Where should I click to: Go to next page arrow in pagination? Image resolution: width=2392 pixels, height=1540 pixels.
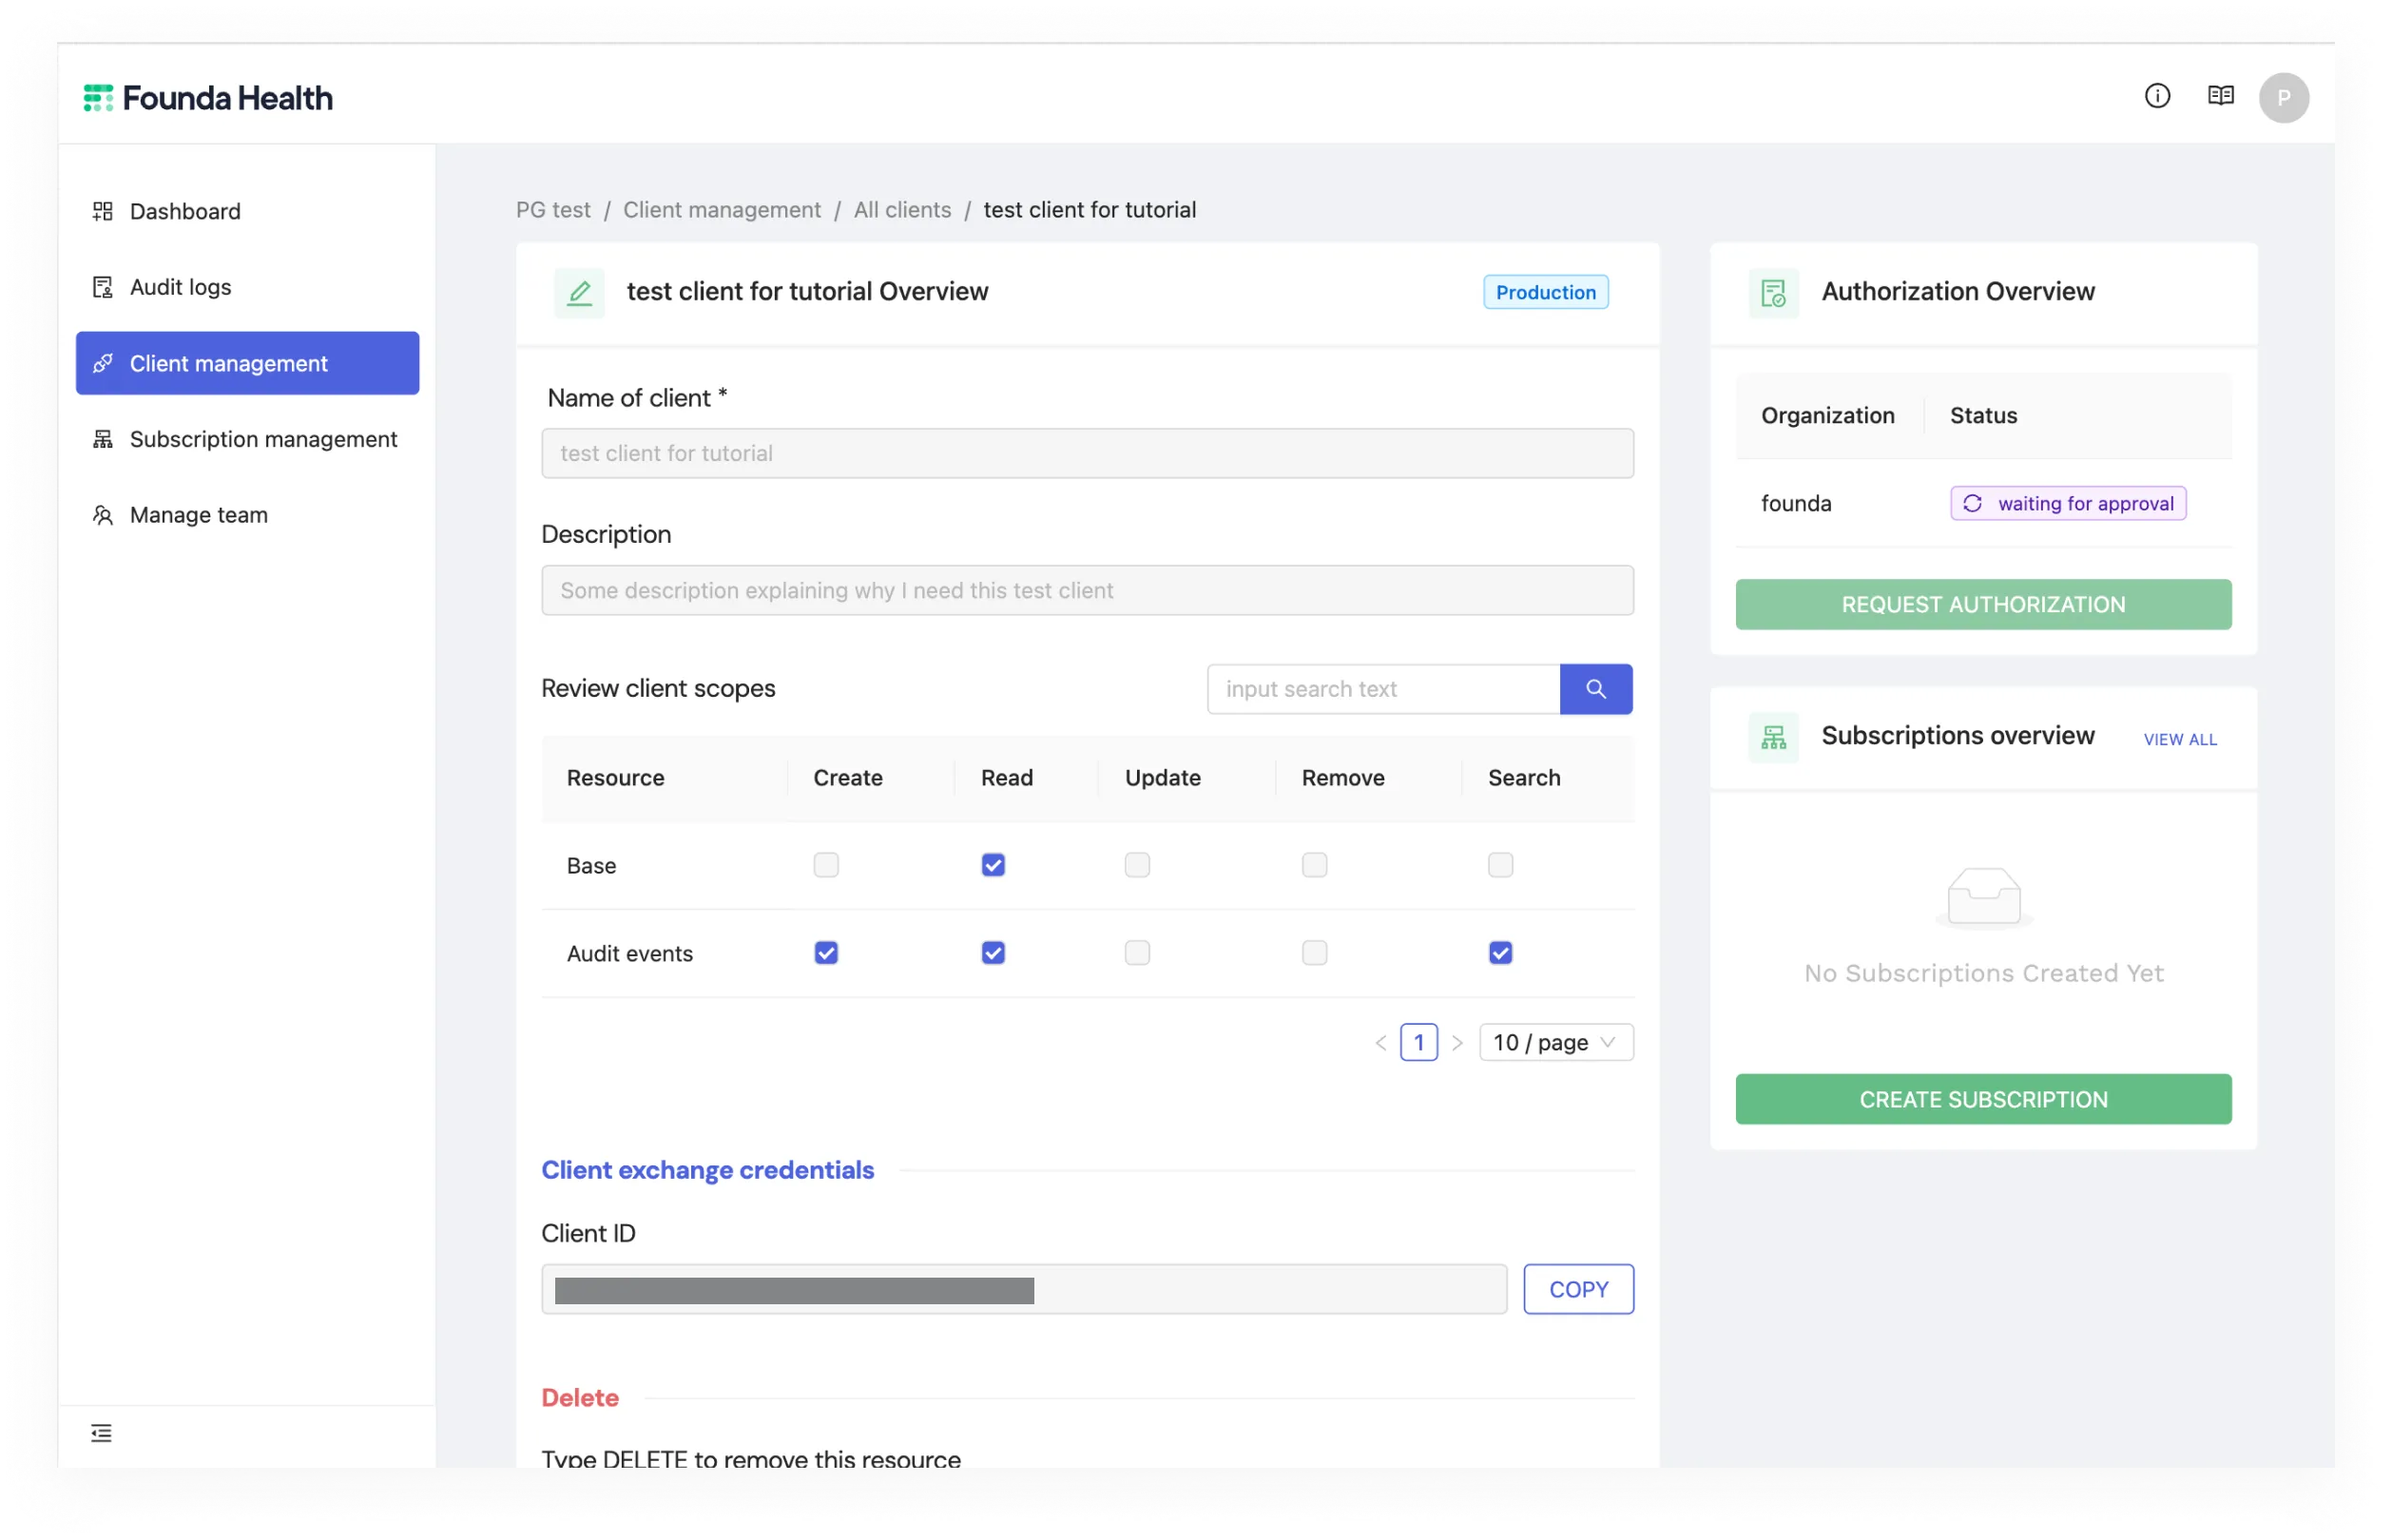(1457, 1043)
